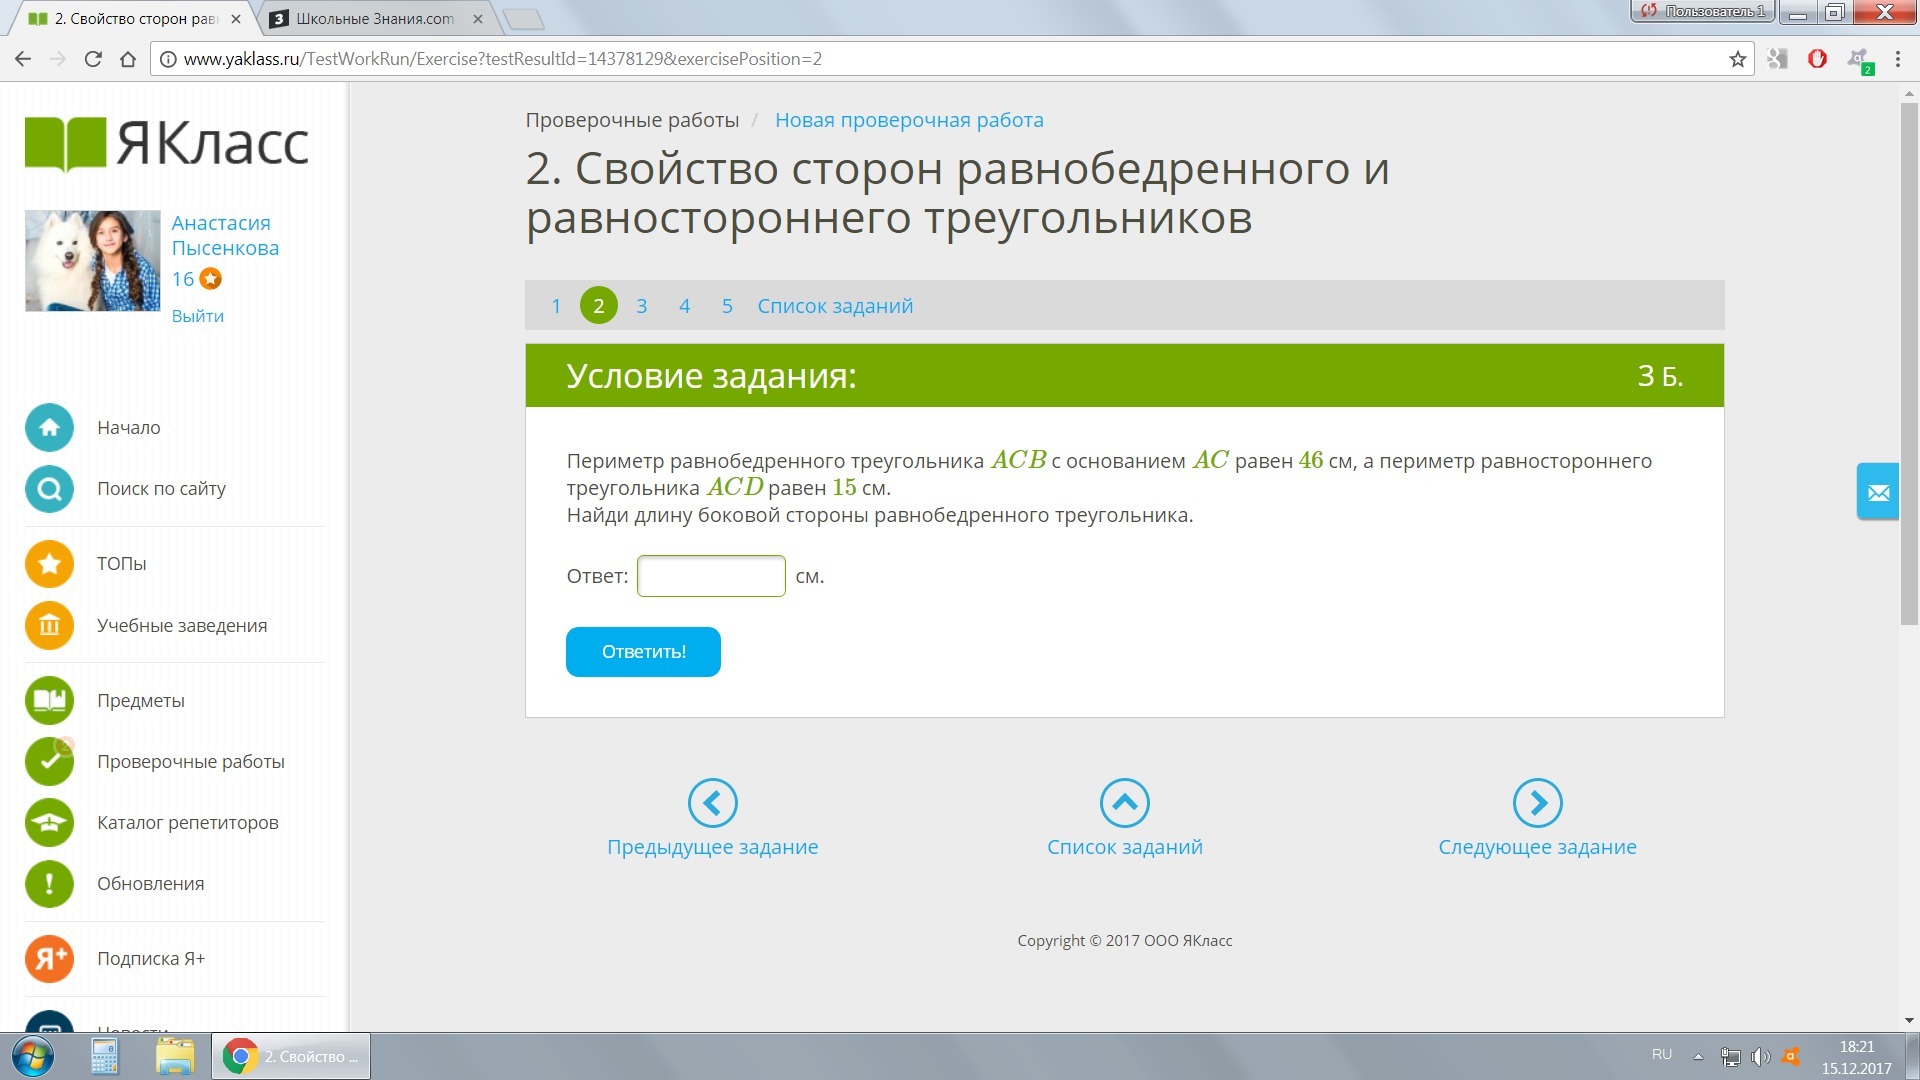This screenshot has width=1920, height=1080.
Task: Switch to Школьные Знания.com browser tab
Action: (375, 18)
